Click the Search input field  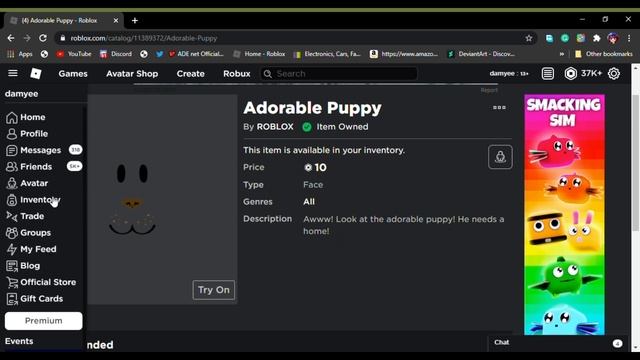339,74
